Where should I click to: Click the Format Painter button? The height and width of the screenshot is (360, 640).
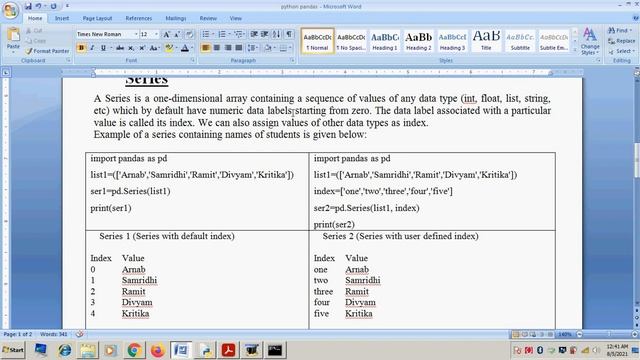(47, 51)
